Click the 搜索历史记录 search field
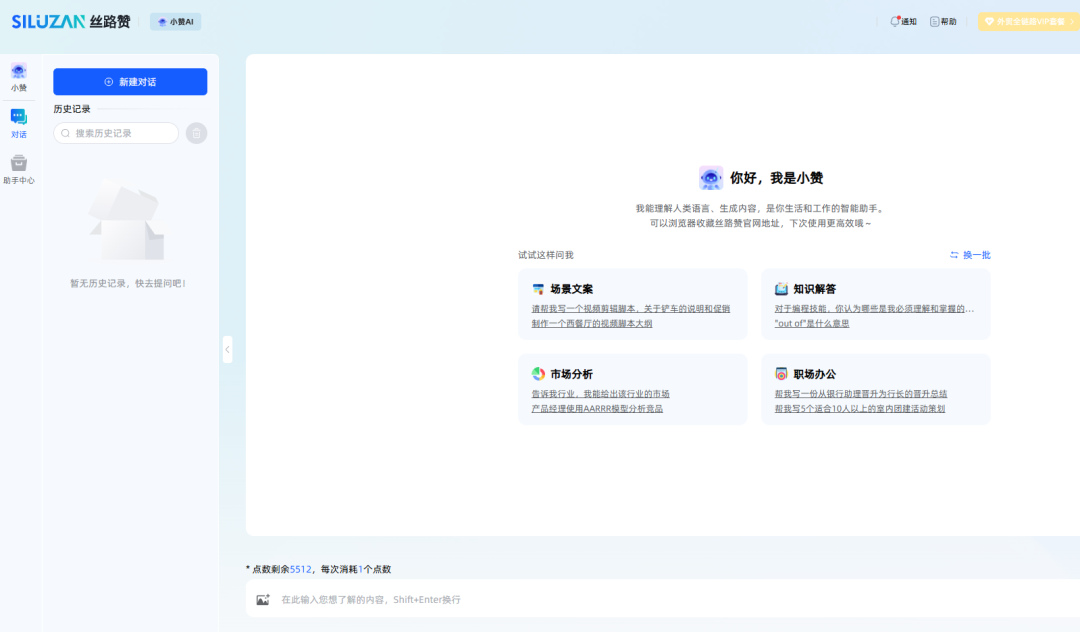This screenshot has width=1080, height=632. click(115, 132)
